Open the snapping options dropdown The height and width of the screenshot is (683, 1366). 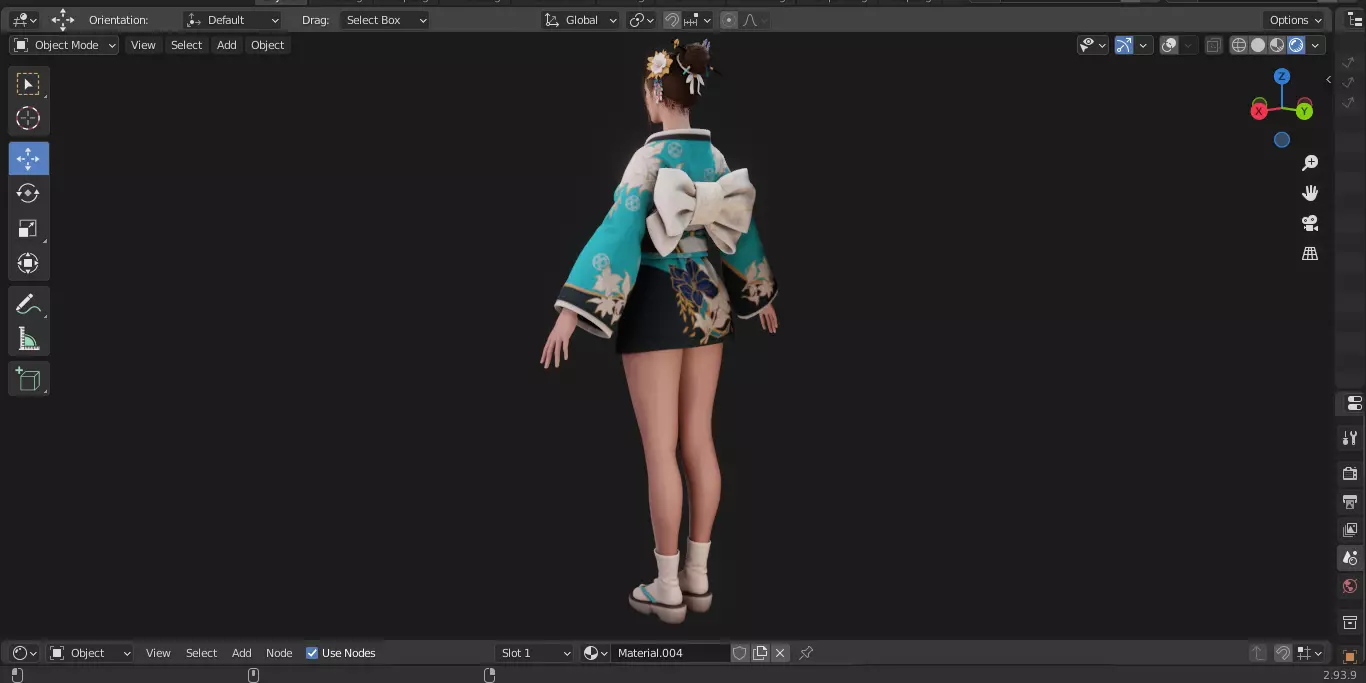tap(699, 20)
